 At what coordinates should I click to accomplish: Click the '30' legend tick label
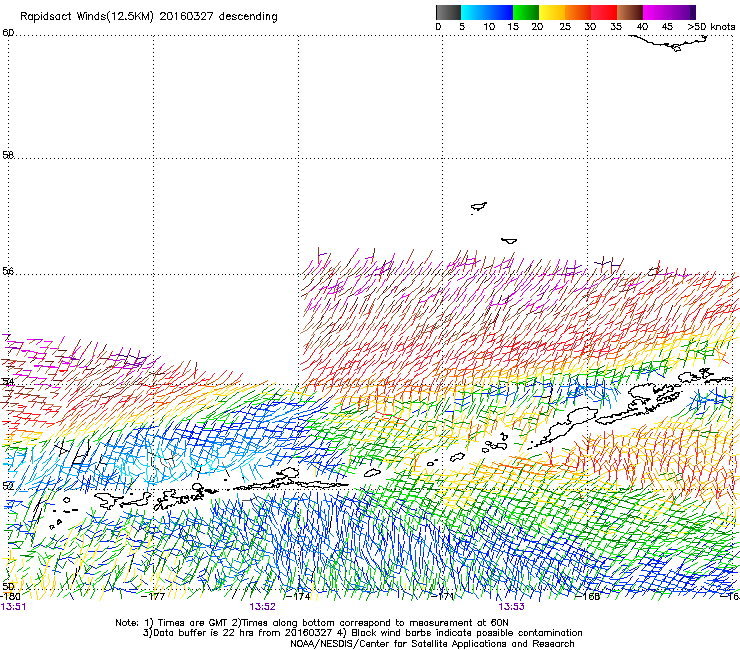[x=590, y=27]
